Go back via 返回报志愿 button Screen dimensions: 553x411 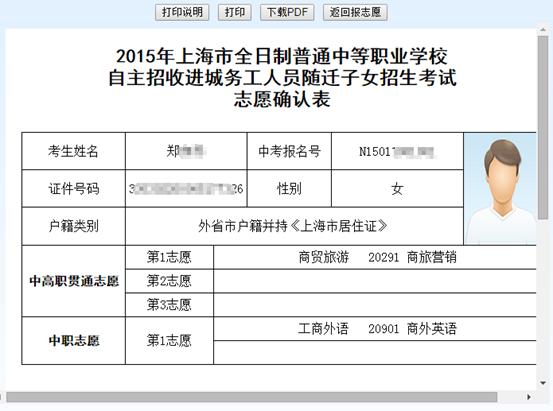coord(355,12)
